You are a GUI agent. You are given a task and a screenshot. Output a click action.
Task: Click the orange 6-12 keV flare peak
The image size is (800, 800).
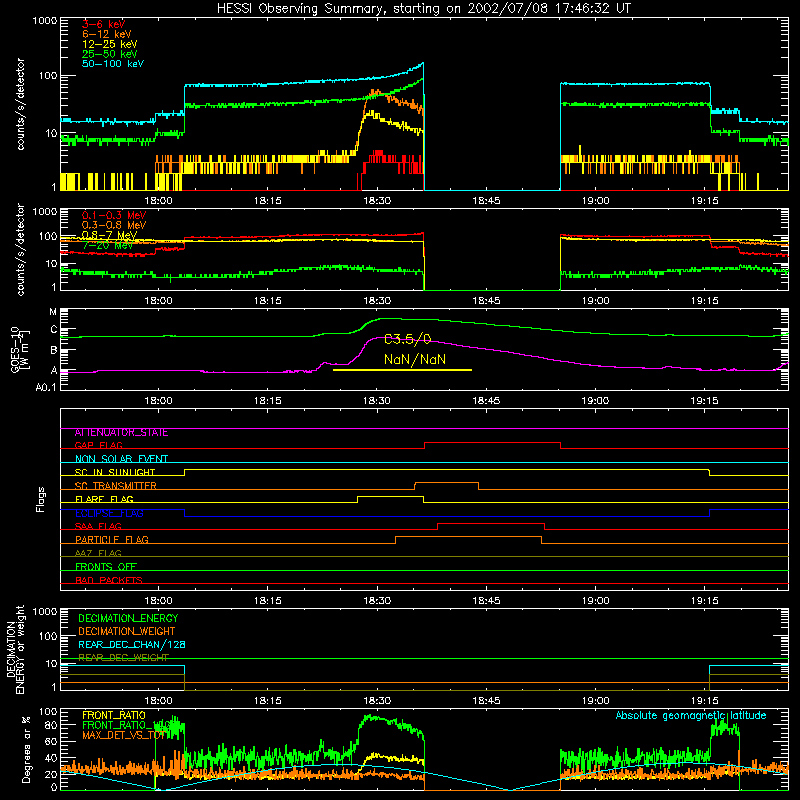tap(375, 92)
